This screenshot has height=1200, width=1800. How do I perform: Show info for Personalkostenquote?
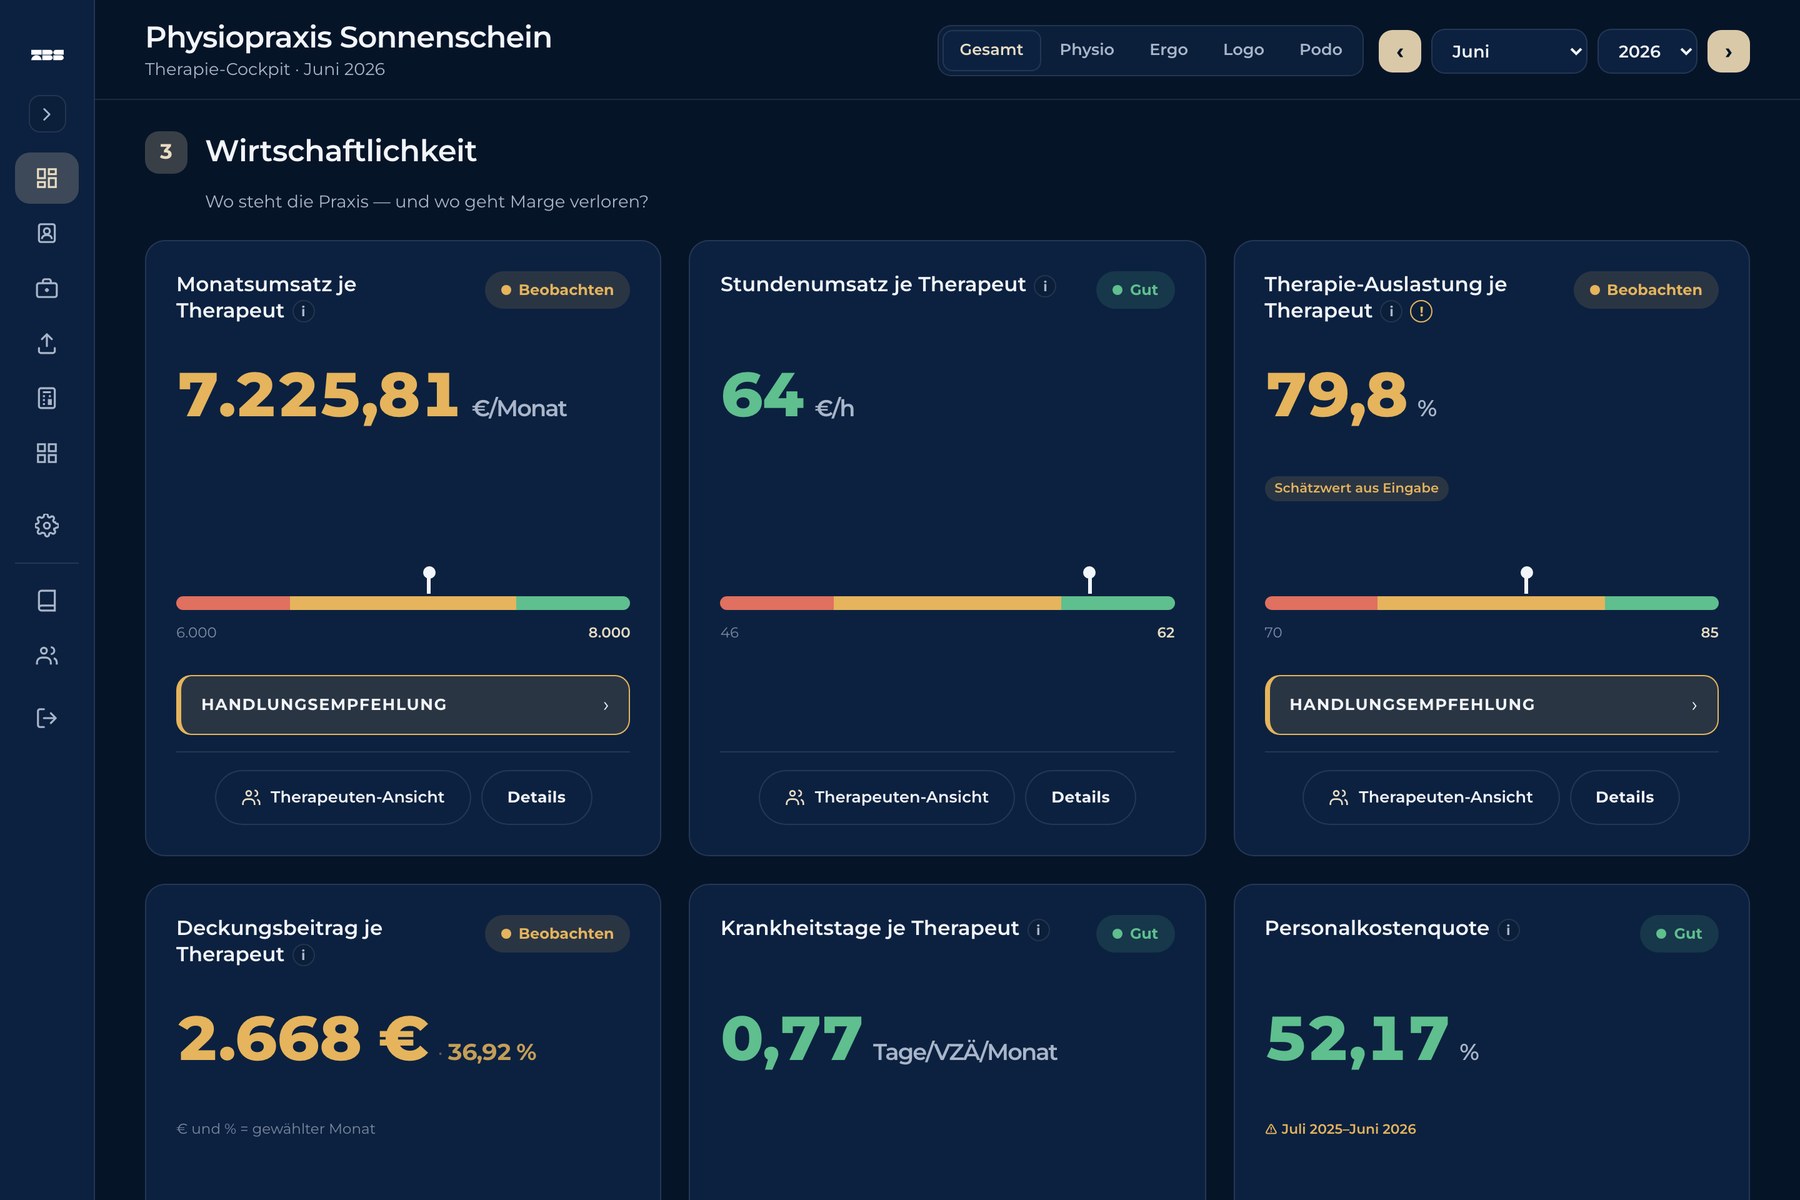[1508, 930]
